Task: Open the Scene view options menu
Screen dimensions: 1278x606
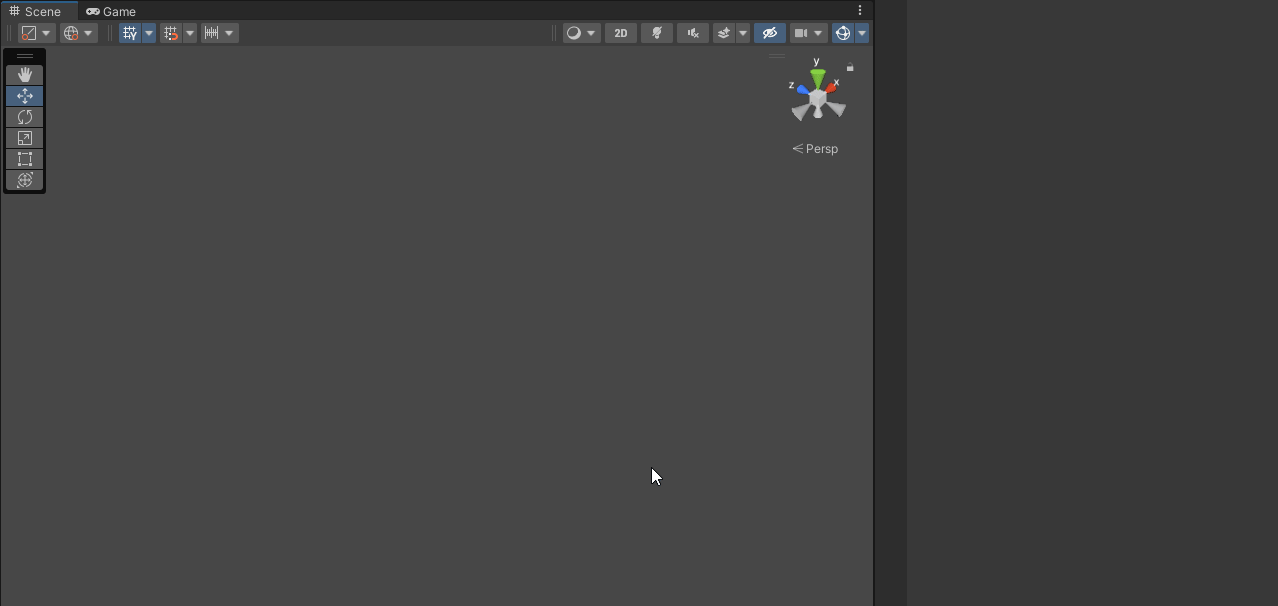Action: [859, 10]
